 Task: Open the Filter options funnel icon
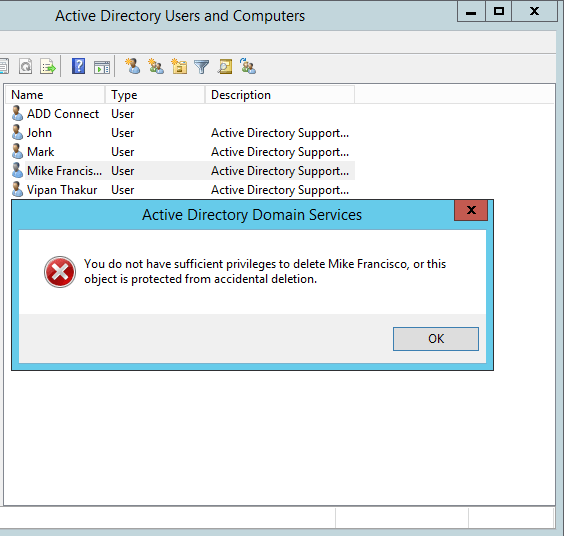pyautogui.click(x=202, y=67)
